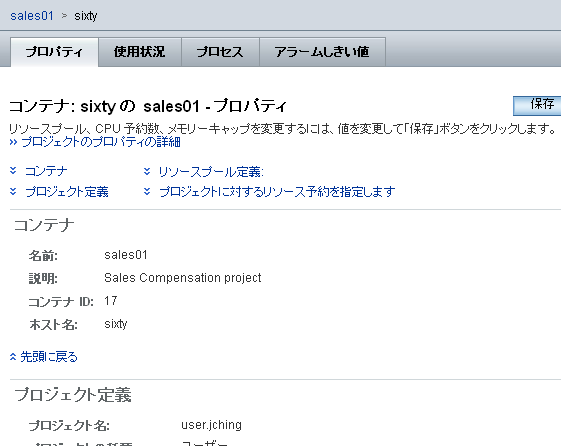The width and height of the screenshot is (561, 446).
Task: Click chevron icon beside プロジェクトに対するリソース予約 link
Action: coord(147,191)
